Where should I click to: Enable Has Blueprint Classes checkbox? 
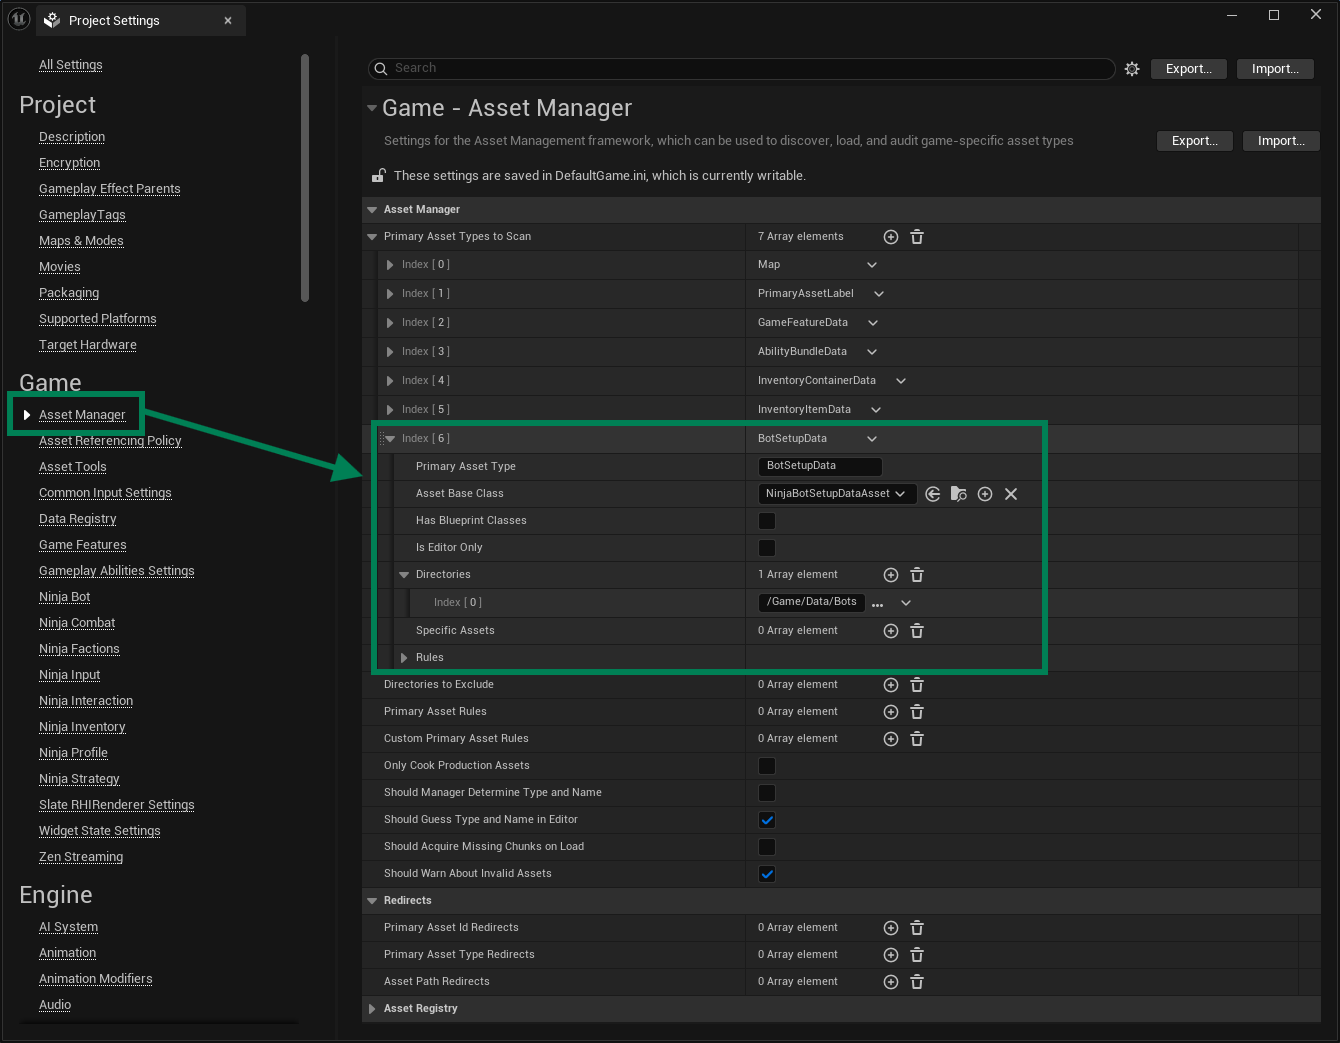pyautogui.click(x=767, y=521)
